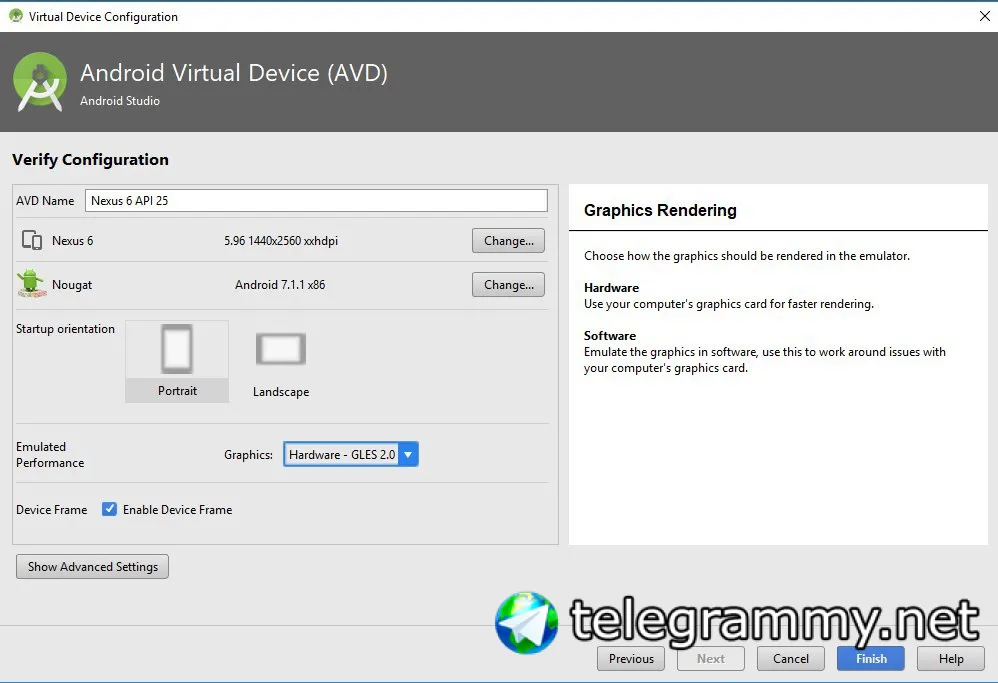Toggle the Enable Device Frame checkbox
The image size is (998, 683).
click(109, 509)
